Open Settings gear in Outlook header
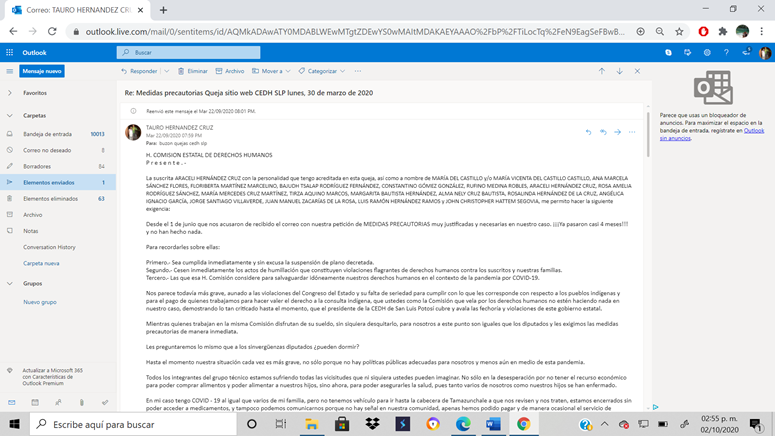 (707, 52)
